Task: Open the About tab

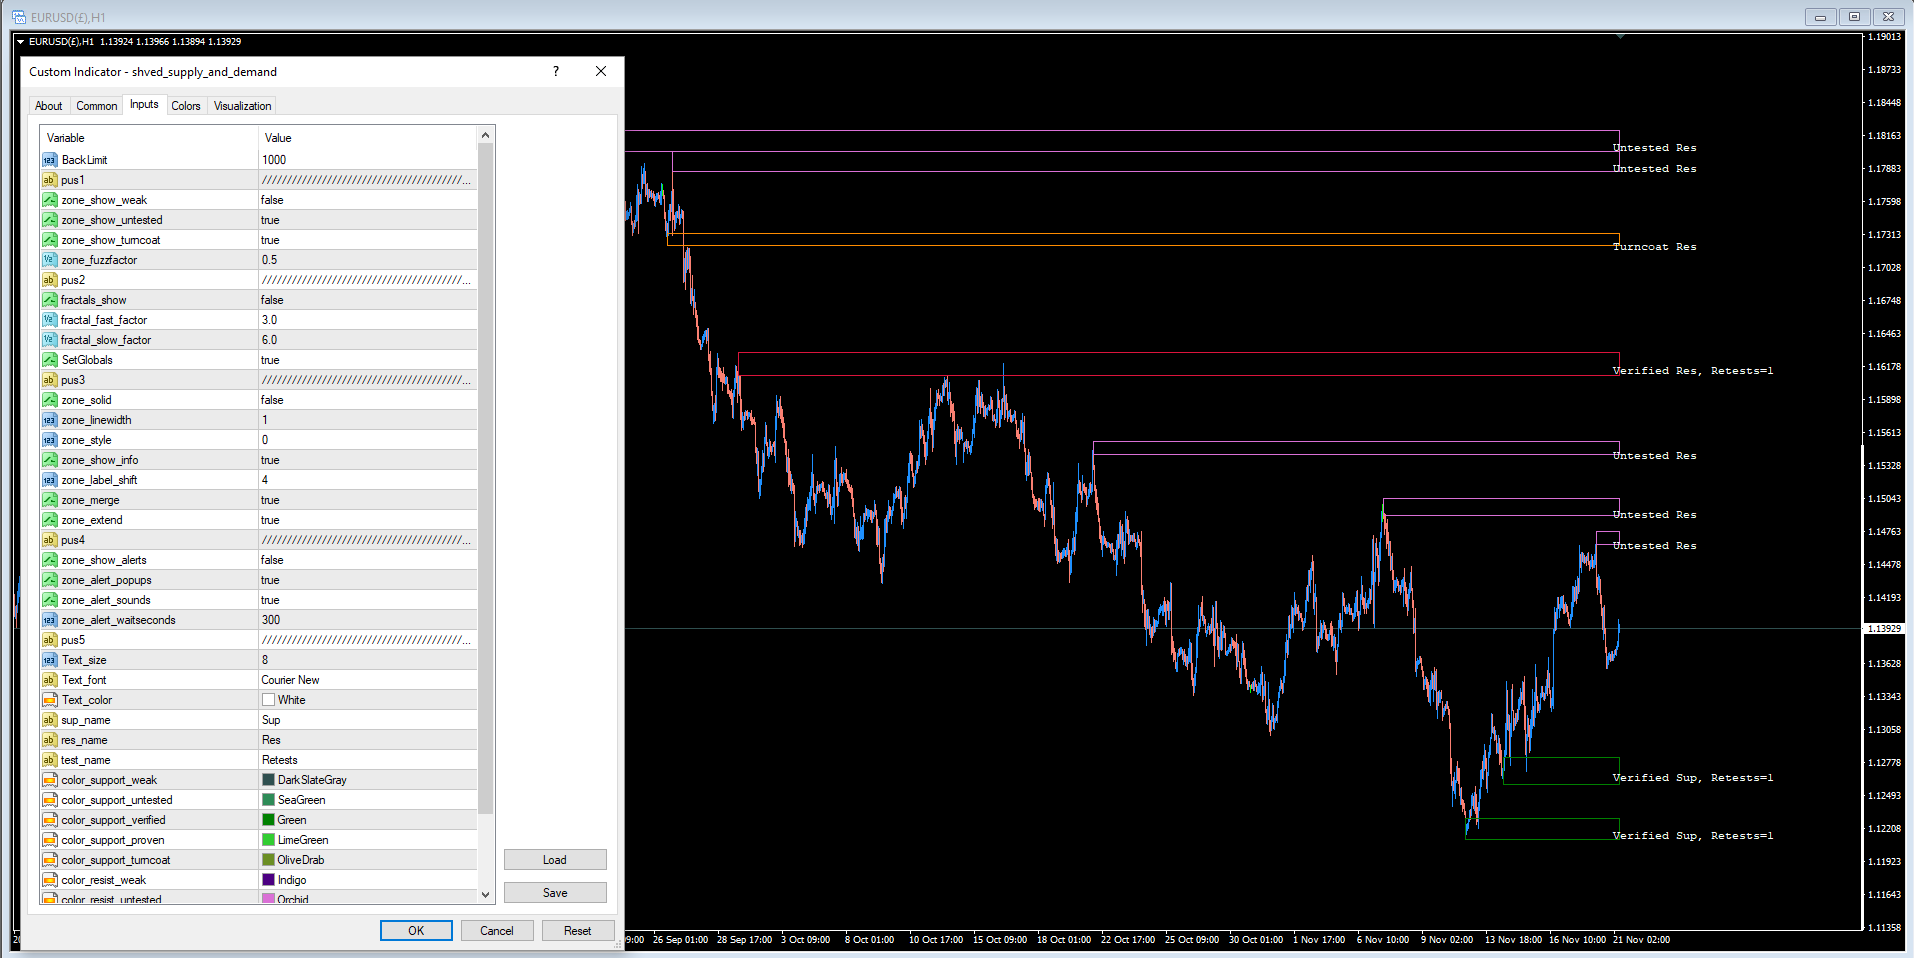Action: point(48,106)
